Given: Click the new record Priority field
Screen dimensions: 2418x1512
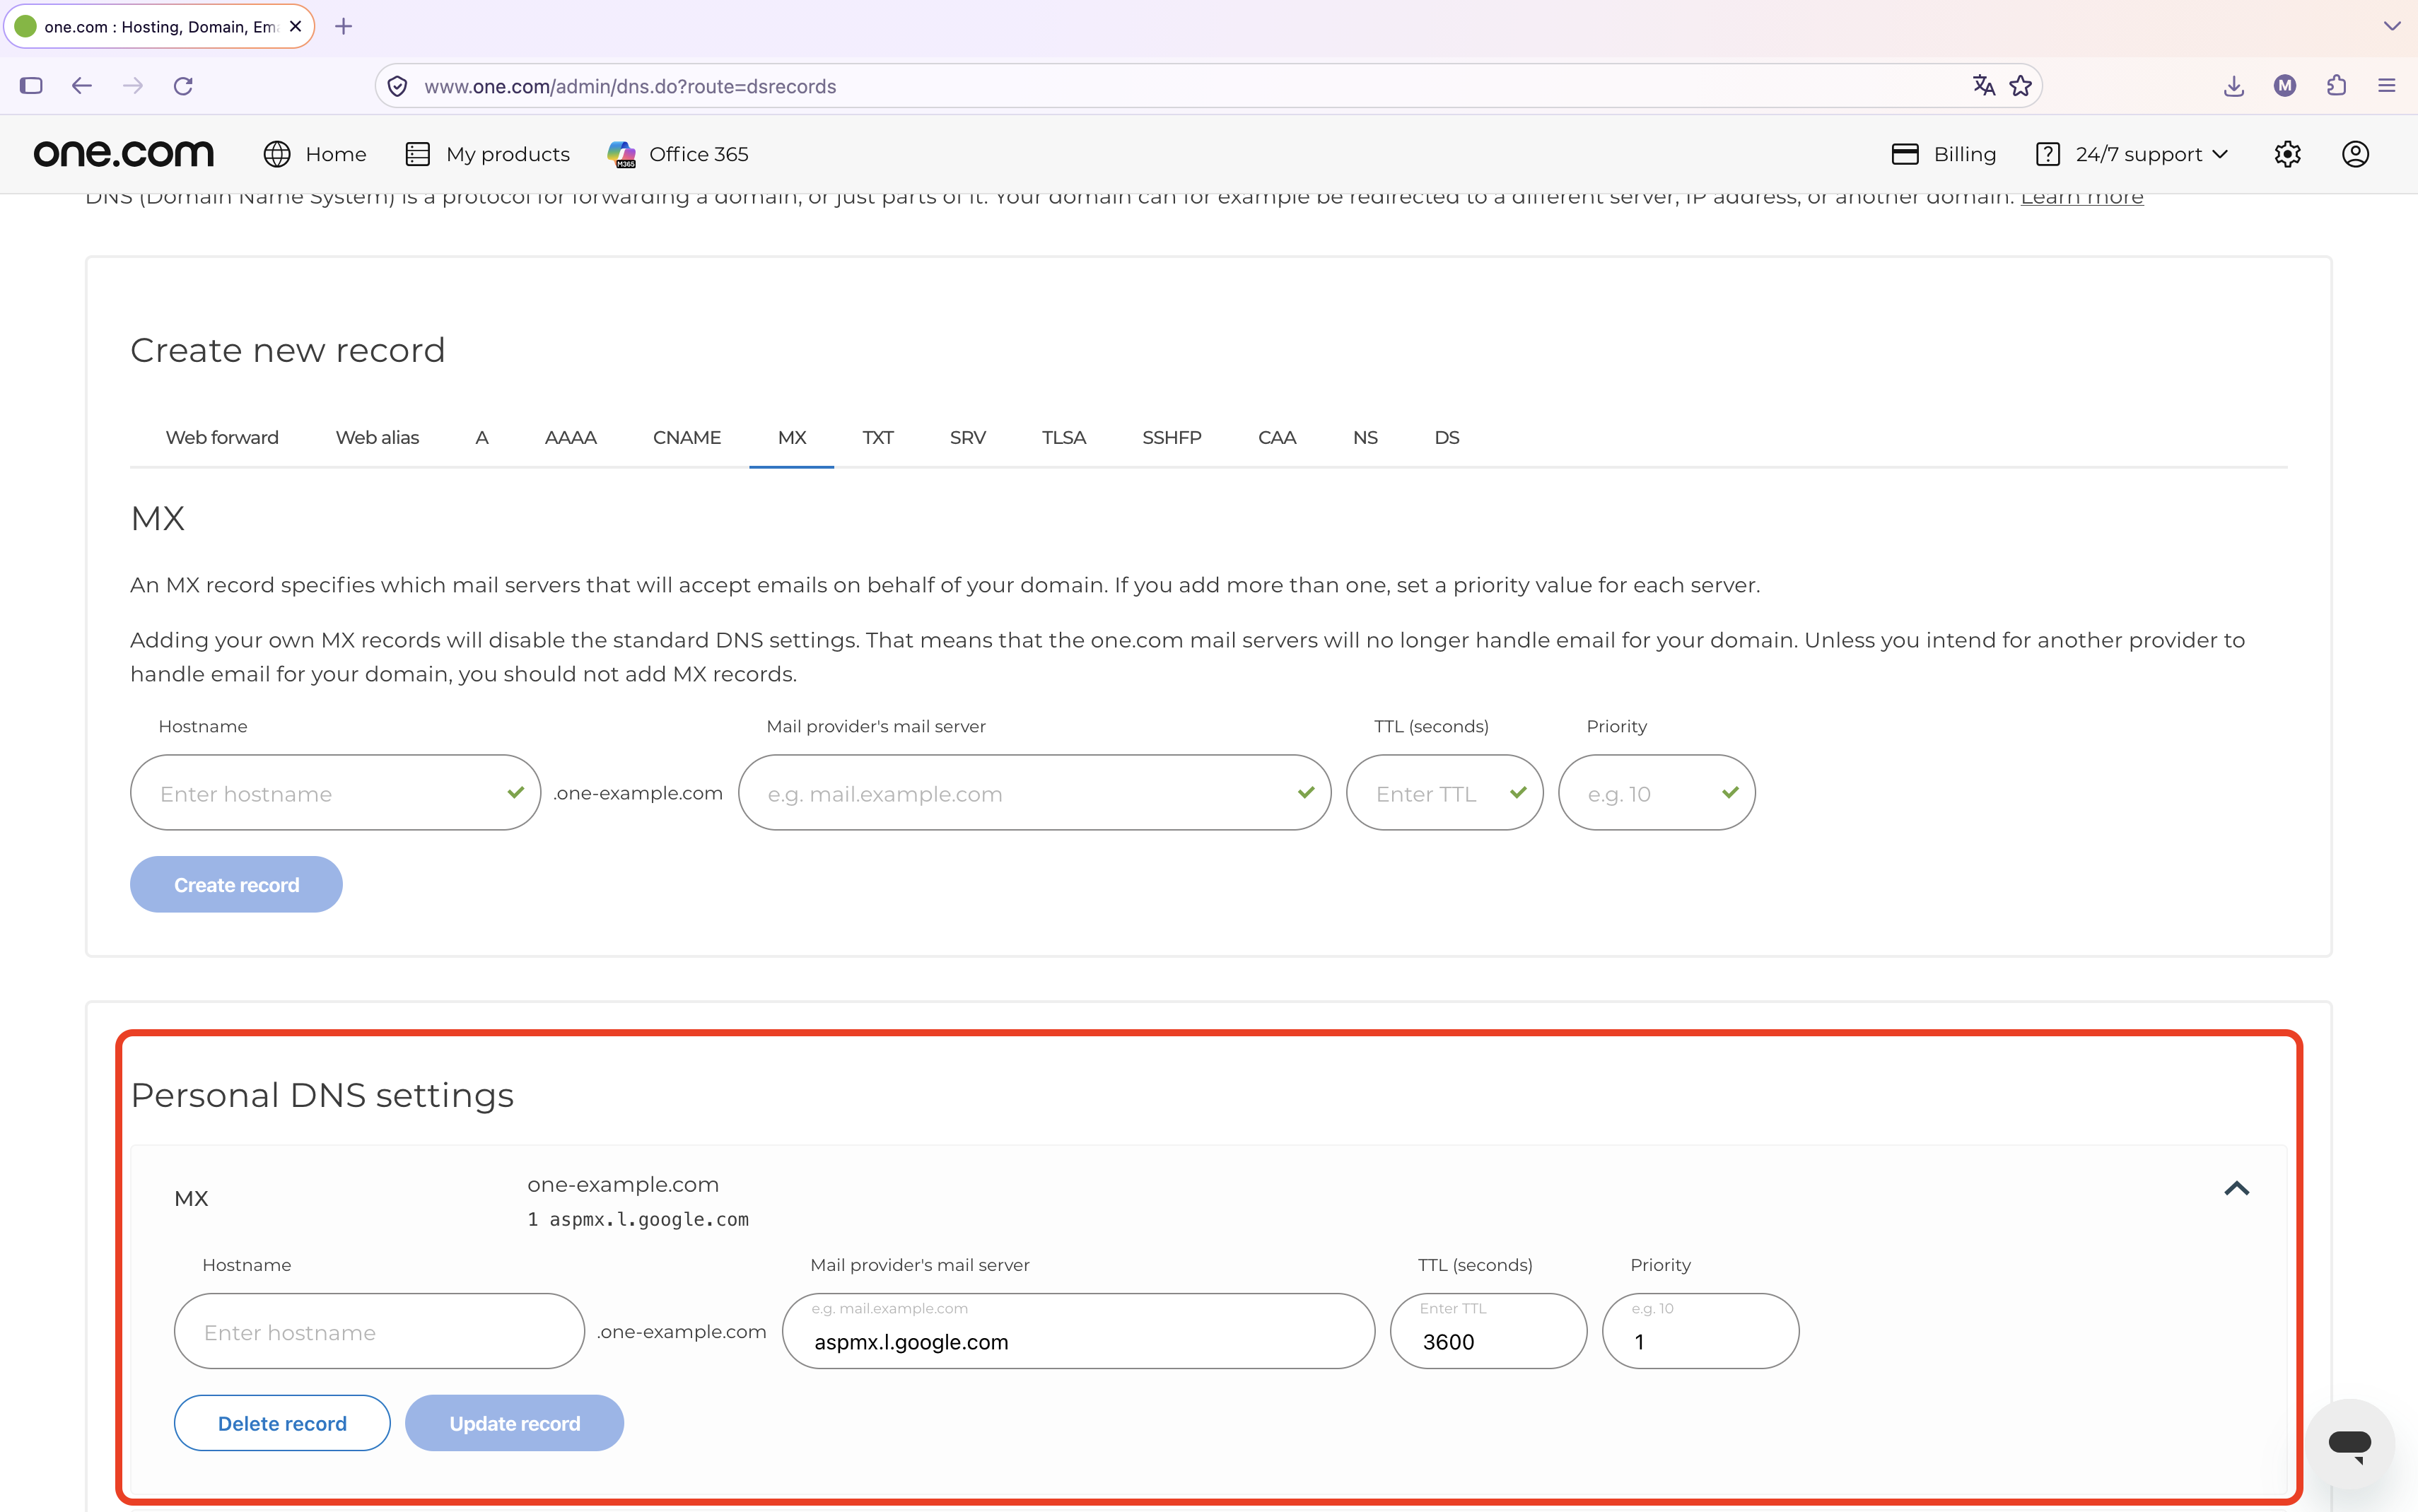Looking at the screenshot, I should click(1656, 792).
